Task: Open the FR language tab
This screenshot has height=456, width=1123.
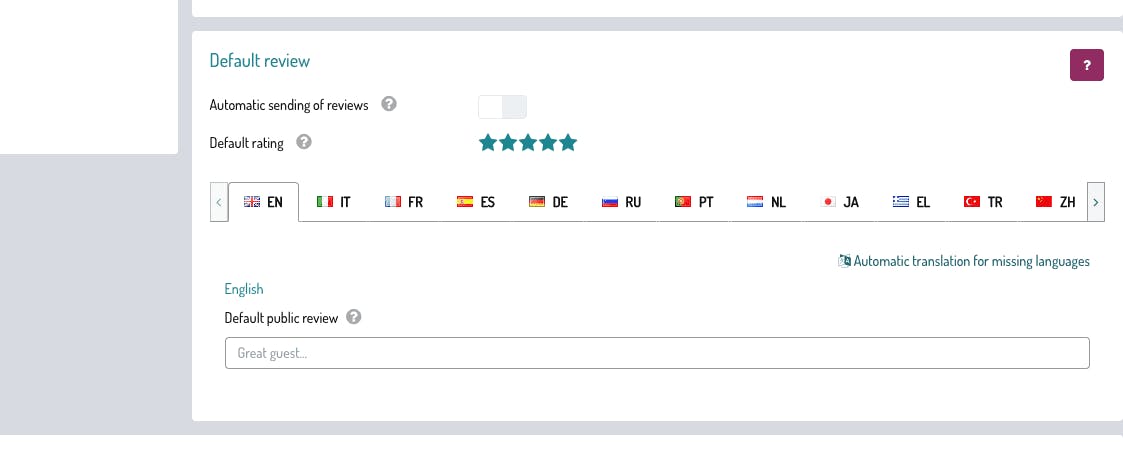Action: tap(404, 202)
